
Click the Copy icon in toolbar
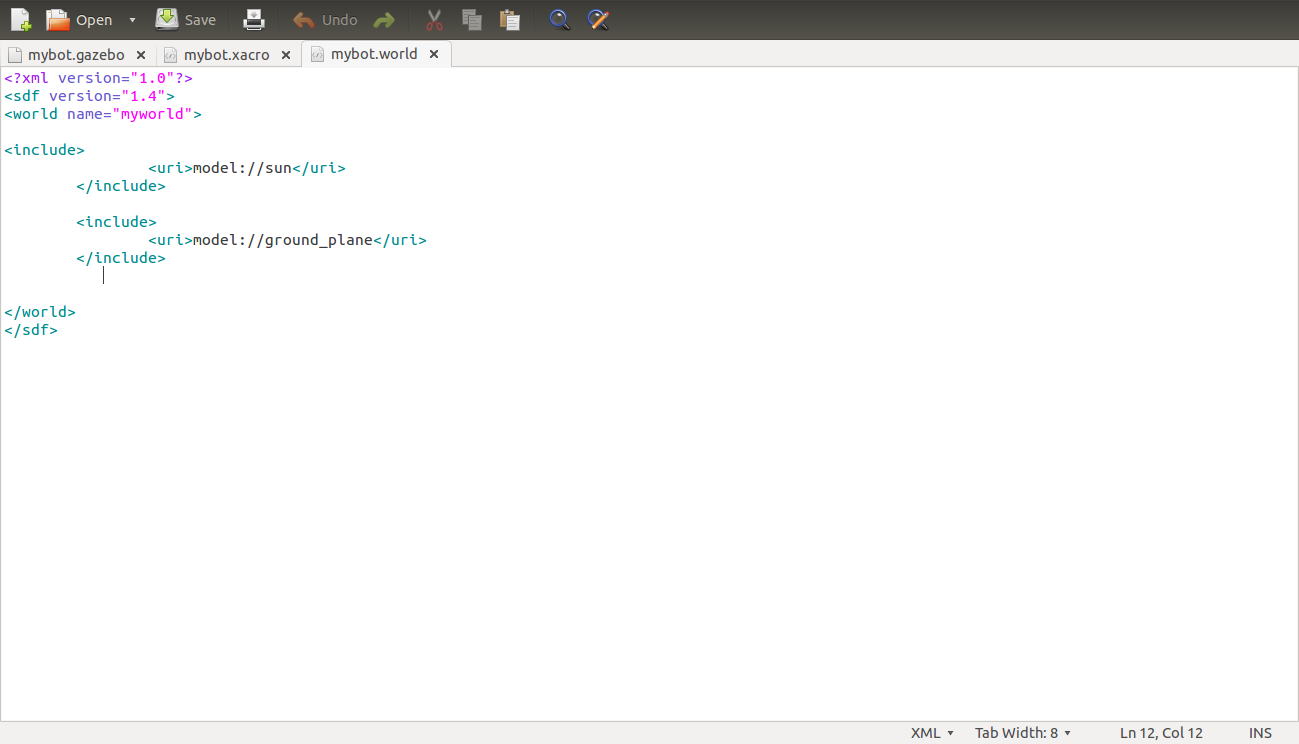[472, 19]
